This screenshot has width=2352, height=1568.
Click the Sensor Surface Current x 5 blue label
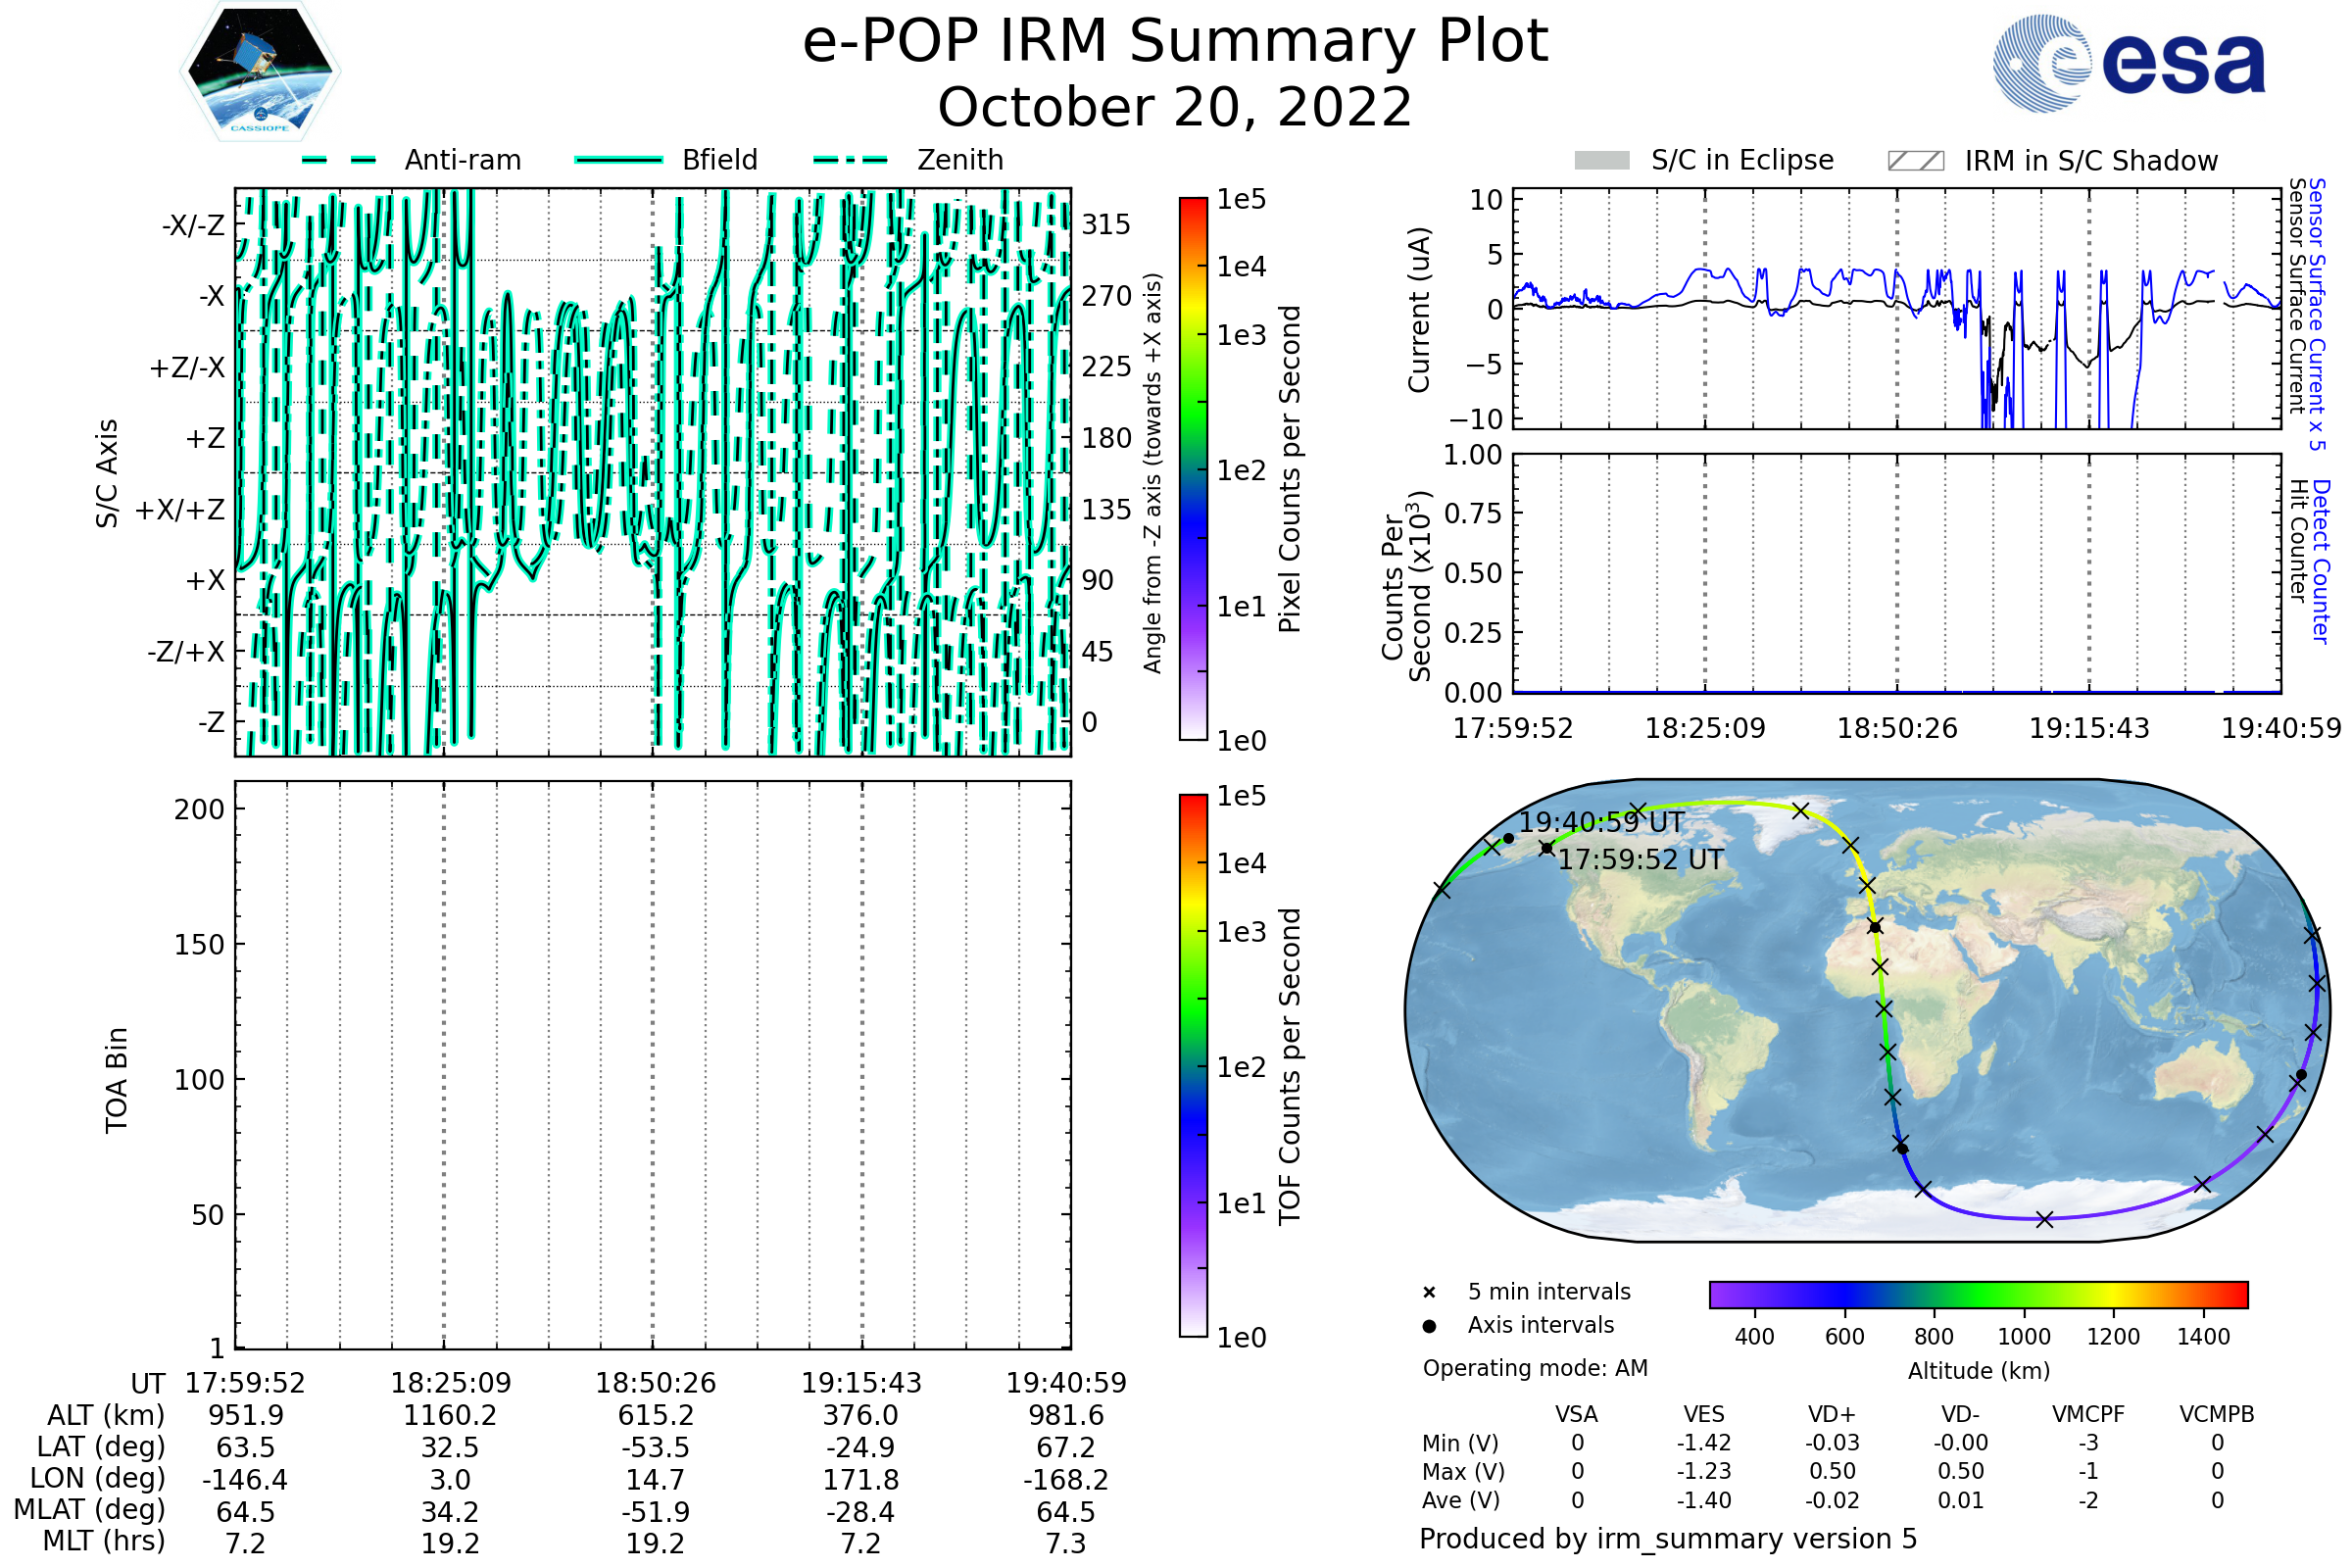click(2317, 314)
